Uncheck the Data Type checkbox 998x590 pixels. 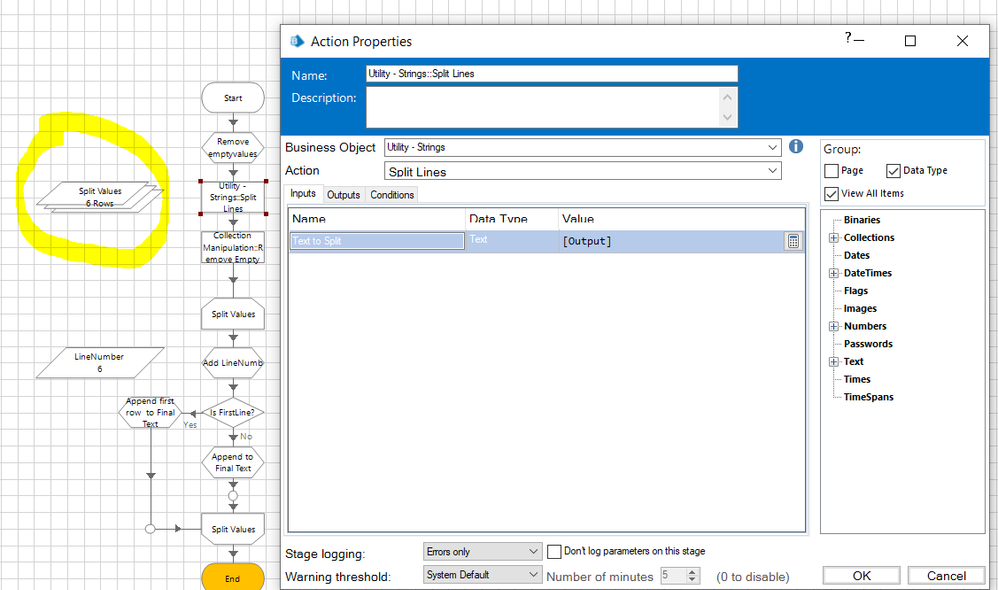pos(893,171)
